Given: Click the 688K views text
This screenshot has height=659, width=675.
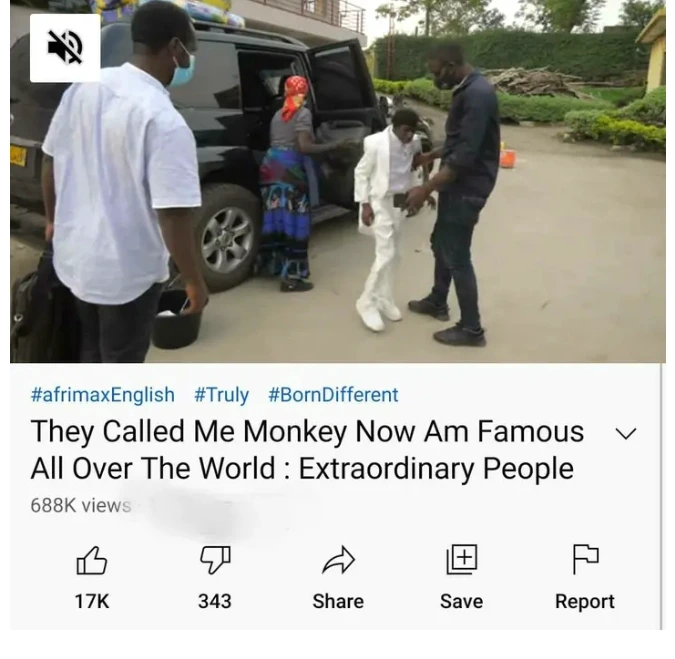Looking at the screenshot, I should pyautogui.click(x=81, y=505).
